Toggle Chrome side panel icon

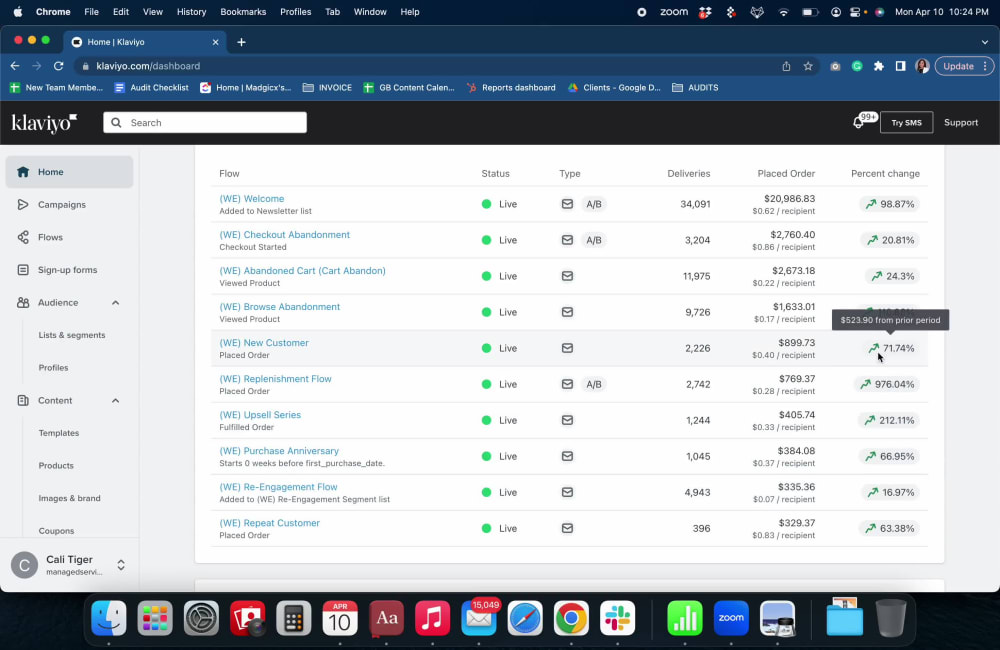coord(901,66)
